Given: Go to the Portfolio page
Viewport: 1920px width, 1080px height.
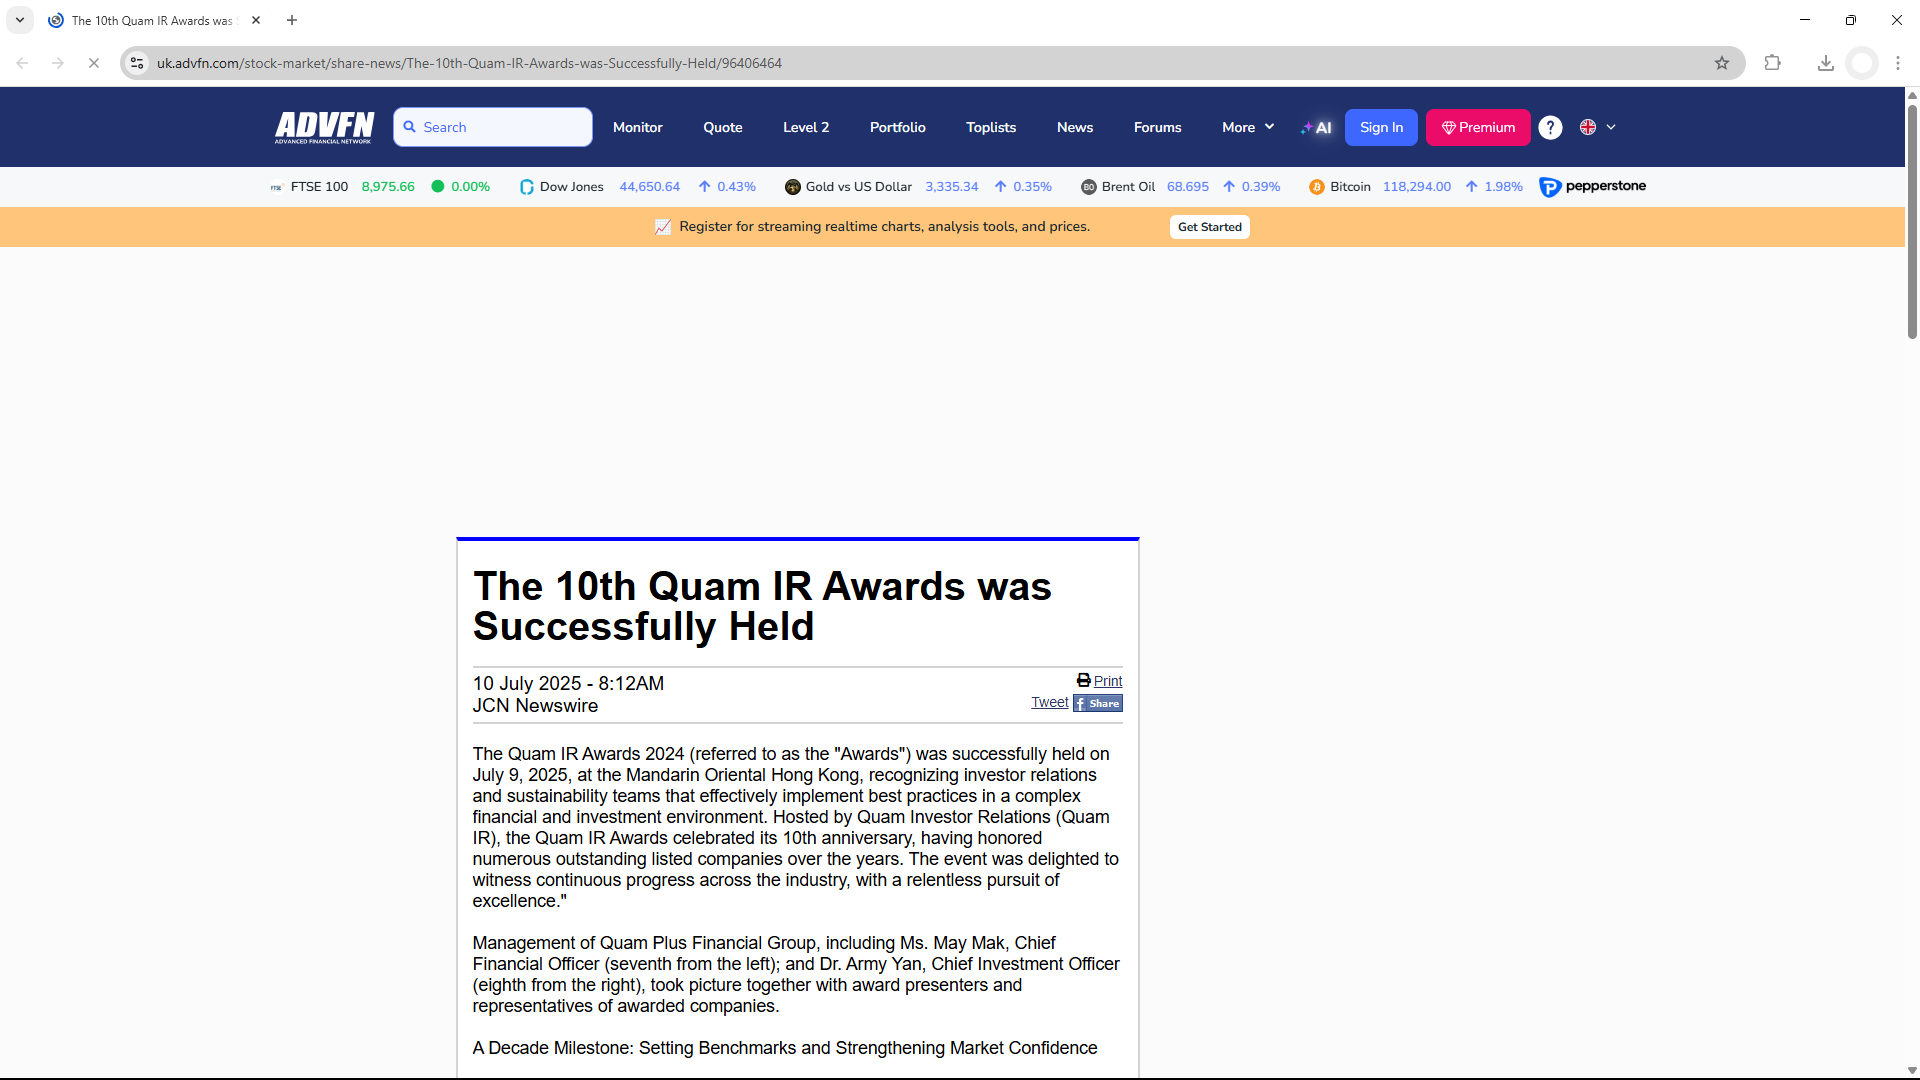Looking at the screenshot, I should click(x=898, y=127).
